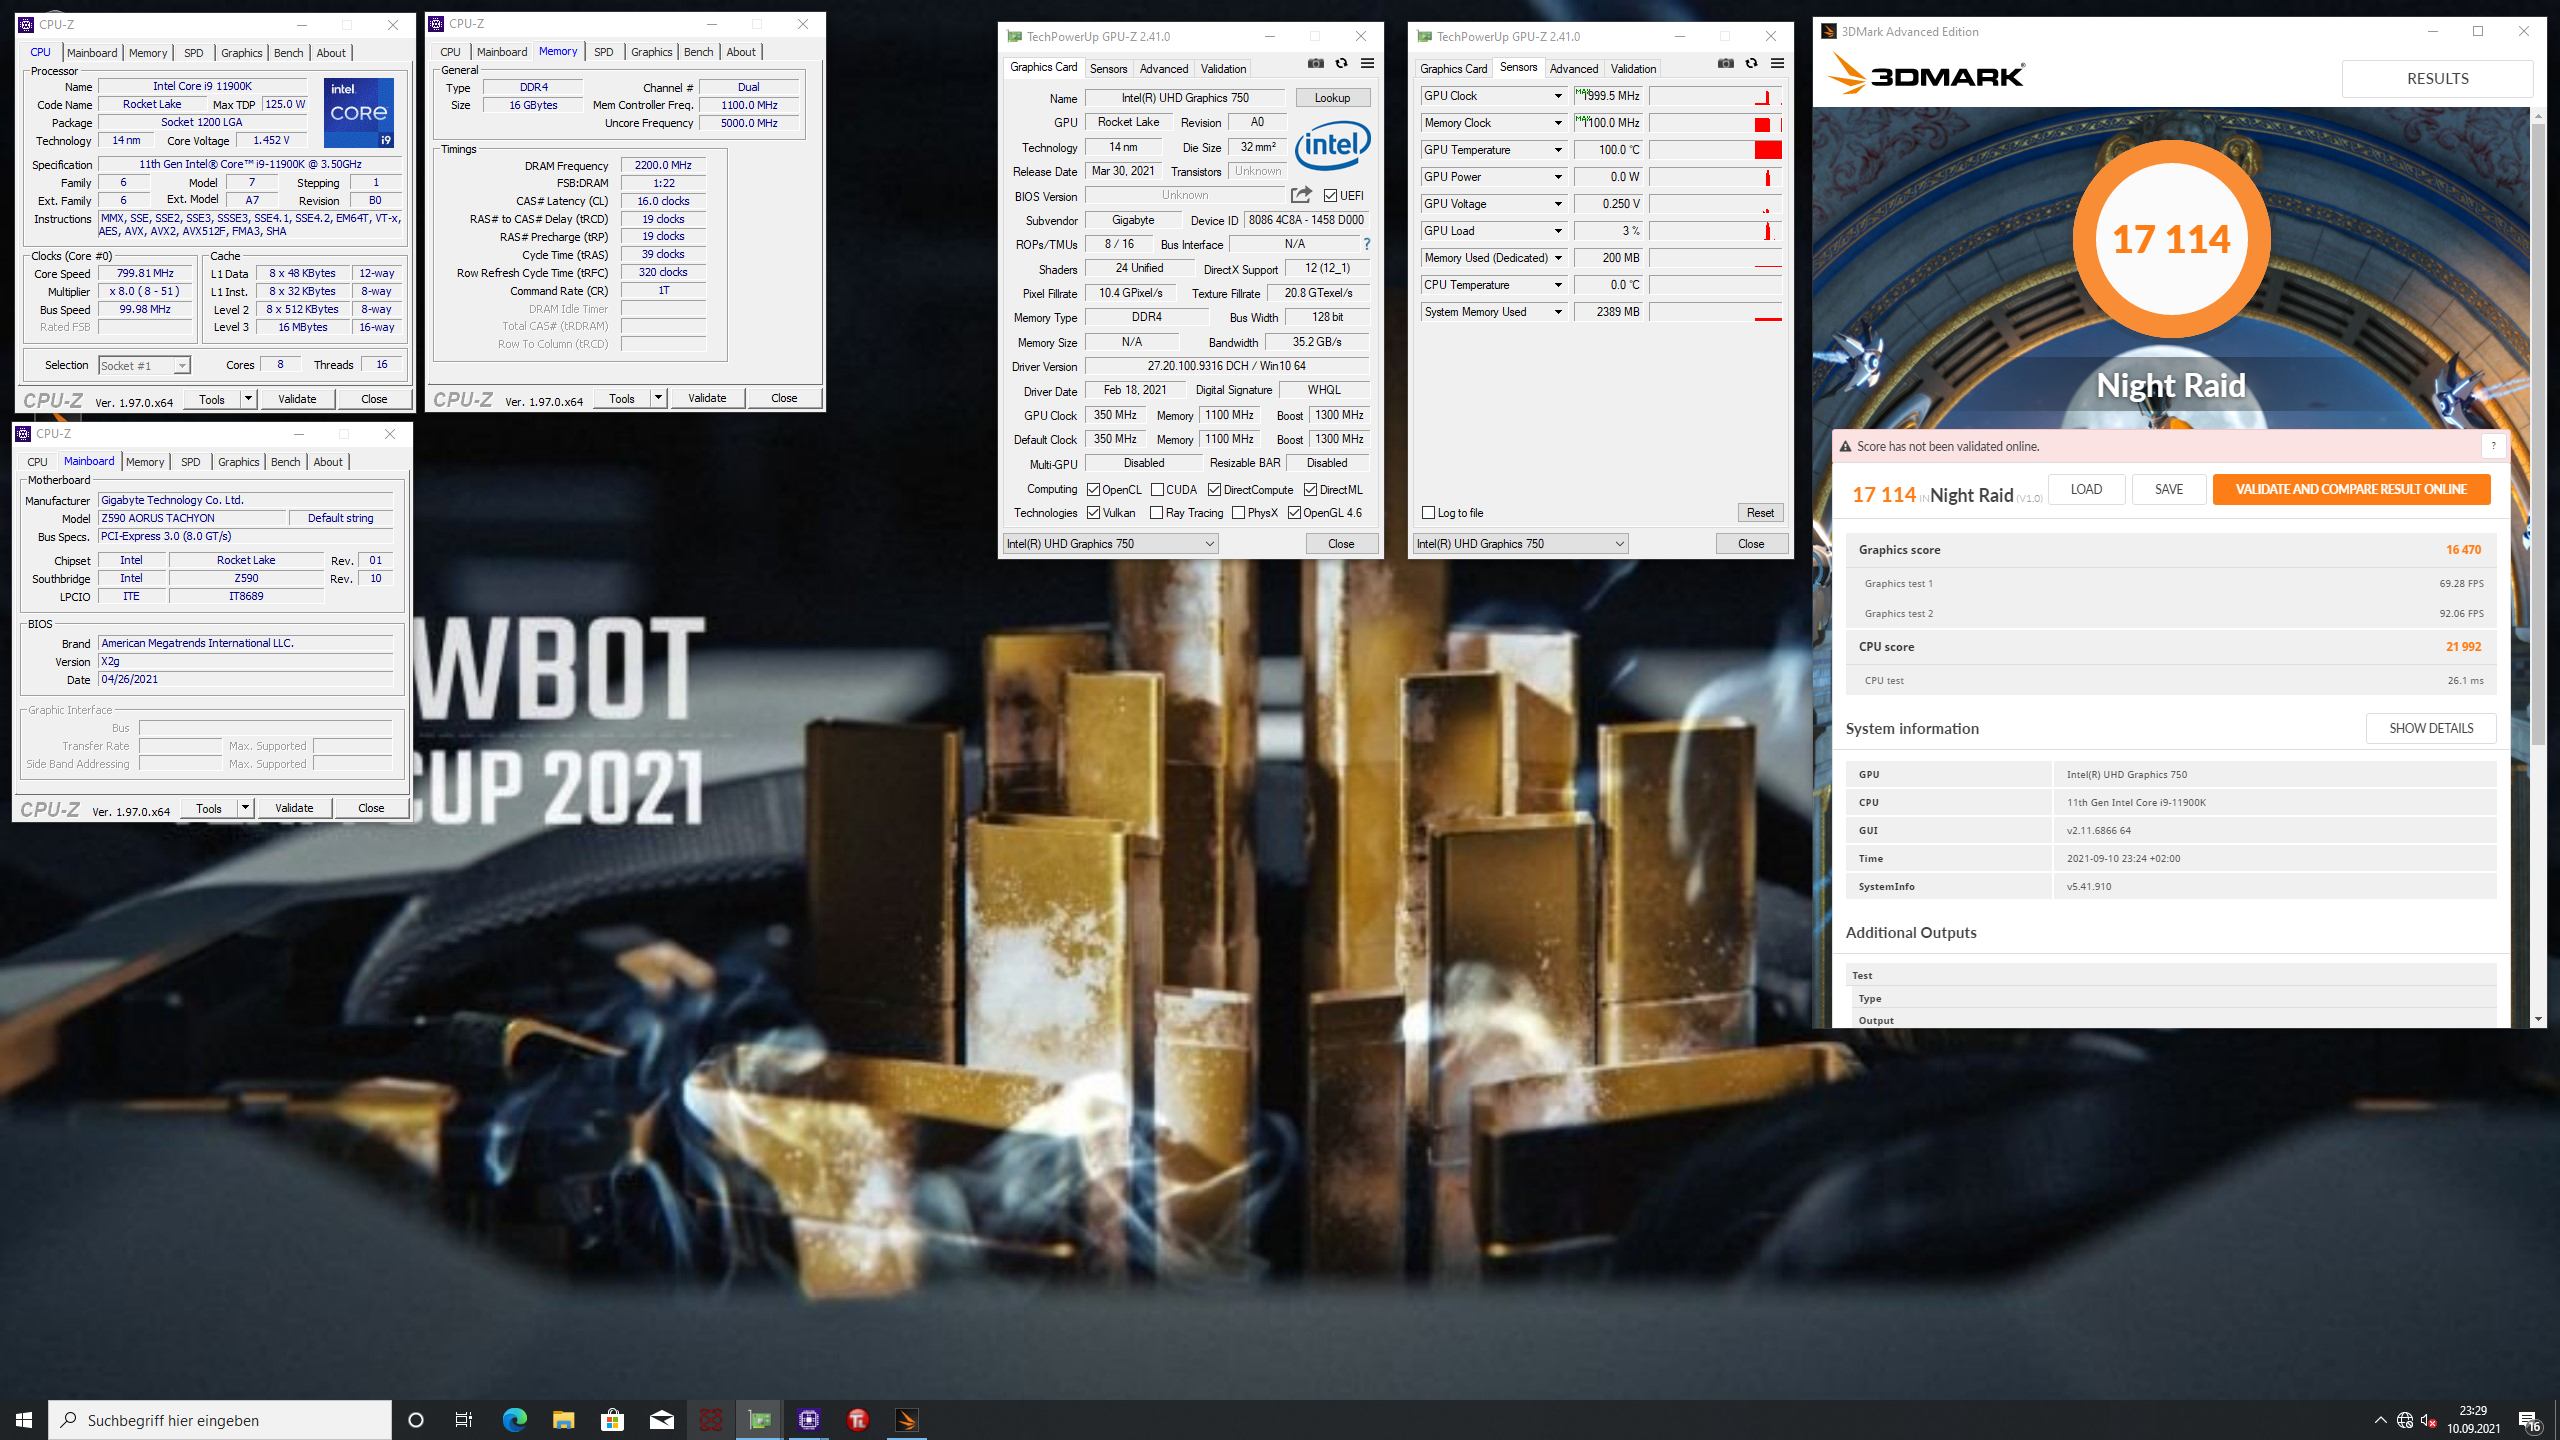The height and width of the screenshot is (1440, 2560).
Task: Click the network globe icon in system tray
Action: coord(2405,1420)
